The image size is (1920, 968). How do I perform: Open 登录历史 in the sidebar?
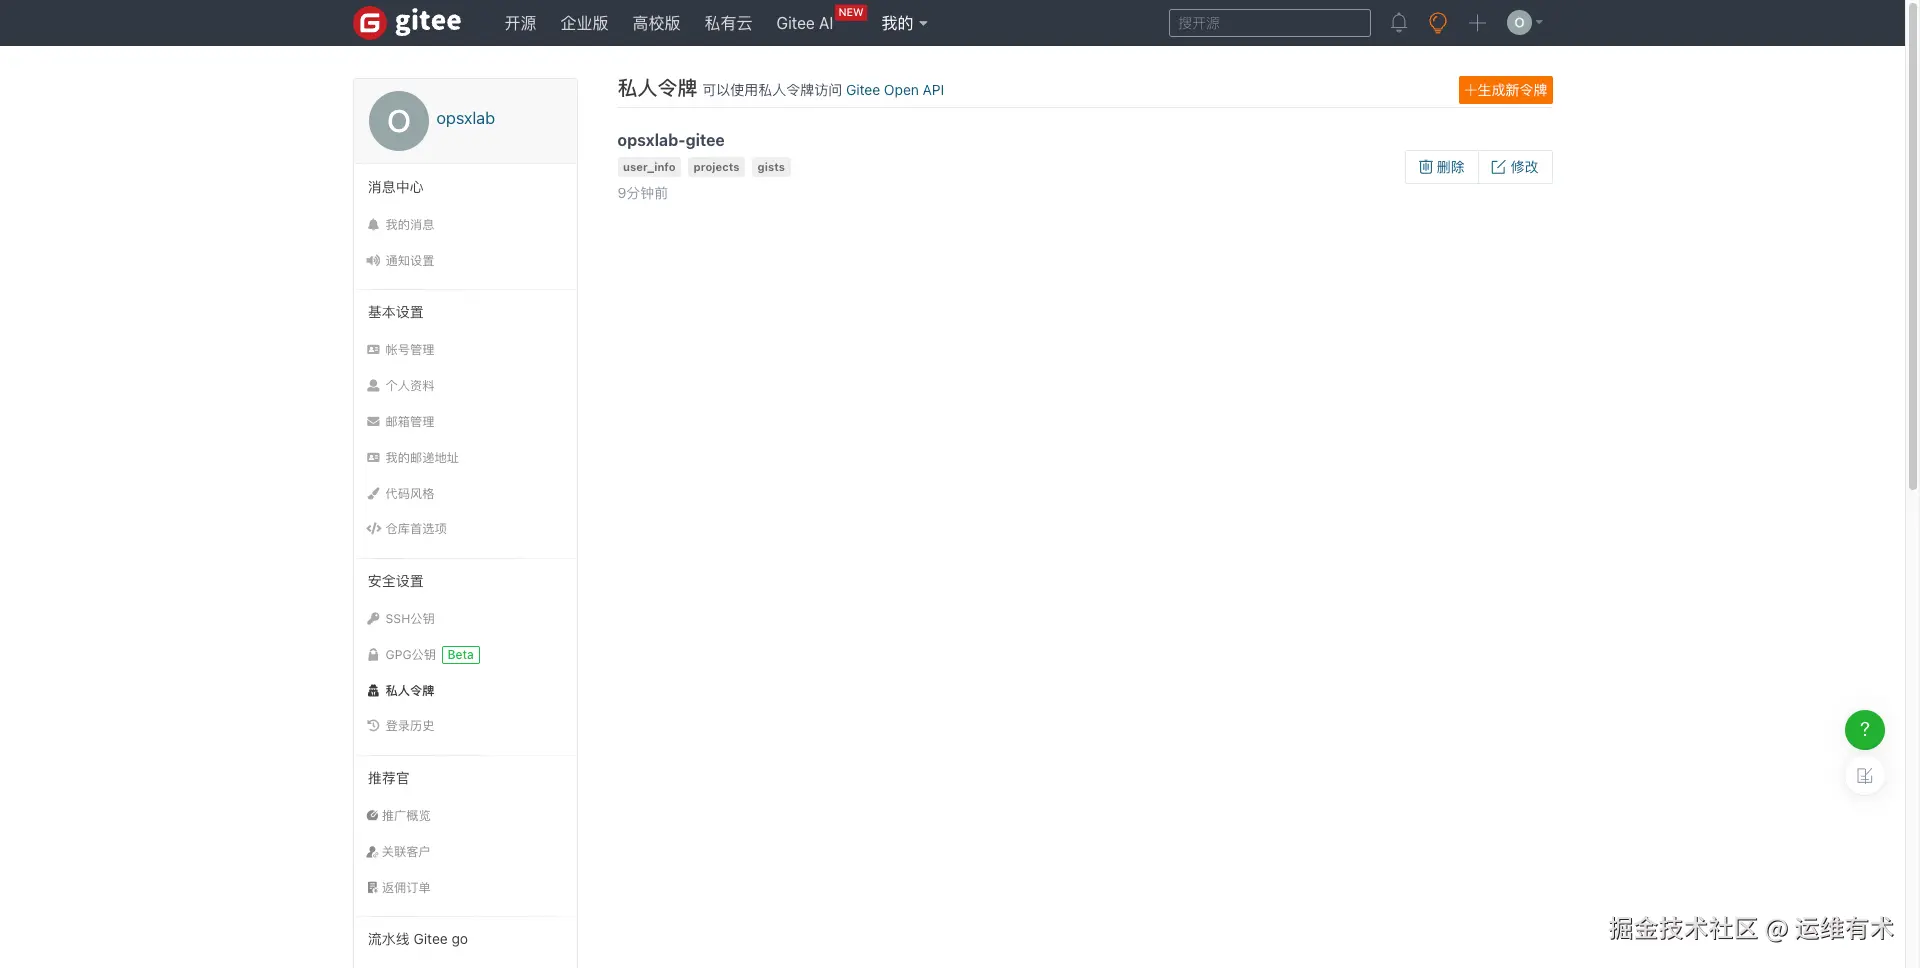coord(410,726)
